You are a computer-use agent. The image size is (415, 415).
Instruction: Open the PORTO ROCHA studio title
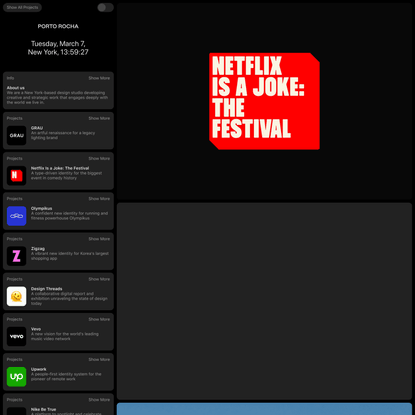click(x=58, y=26)
